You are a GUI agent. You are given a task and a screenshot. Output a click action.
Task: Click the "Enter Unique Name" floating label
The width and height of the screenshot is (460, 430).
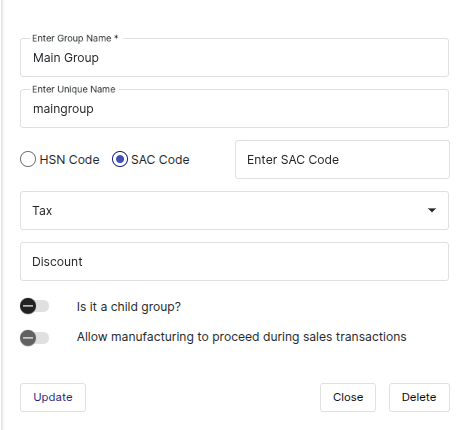[74, 89]
